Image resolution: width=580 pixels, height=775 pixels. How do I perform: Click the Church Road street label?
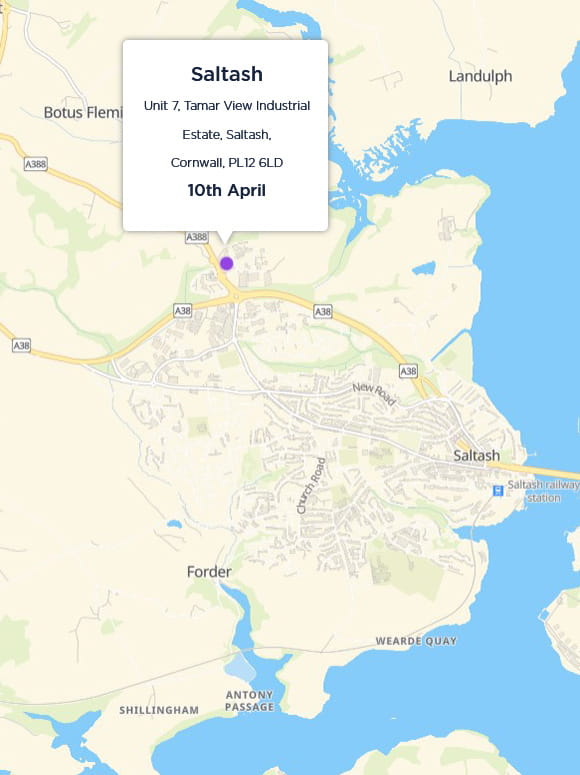coord(312,486)
